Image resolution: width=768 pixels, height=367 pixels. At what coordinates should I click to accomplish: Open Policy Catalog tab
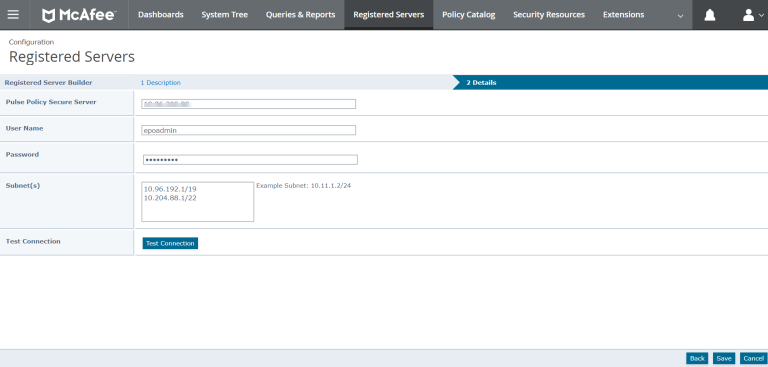(x=469, y=15)
